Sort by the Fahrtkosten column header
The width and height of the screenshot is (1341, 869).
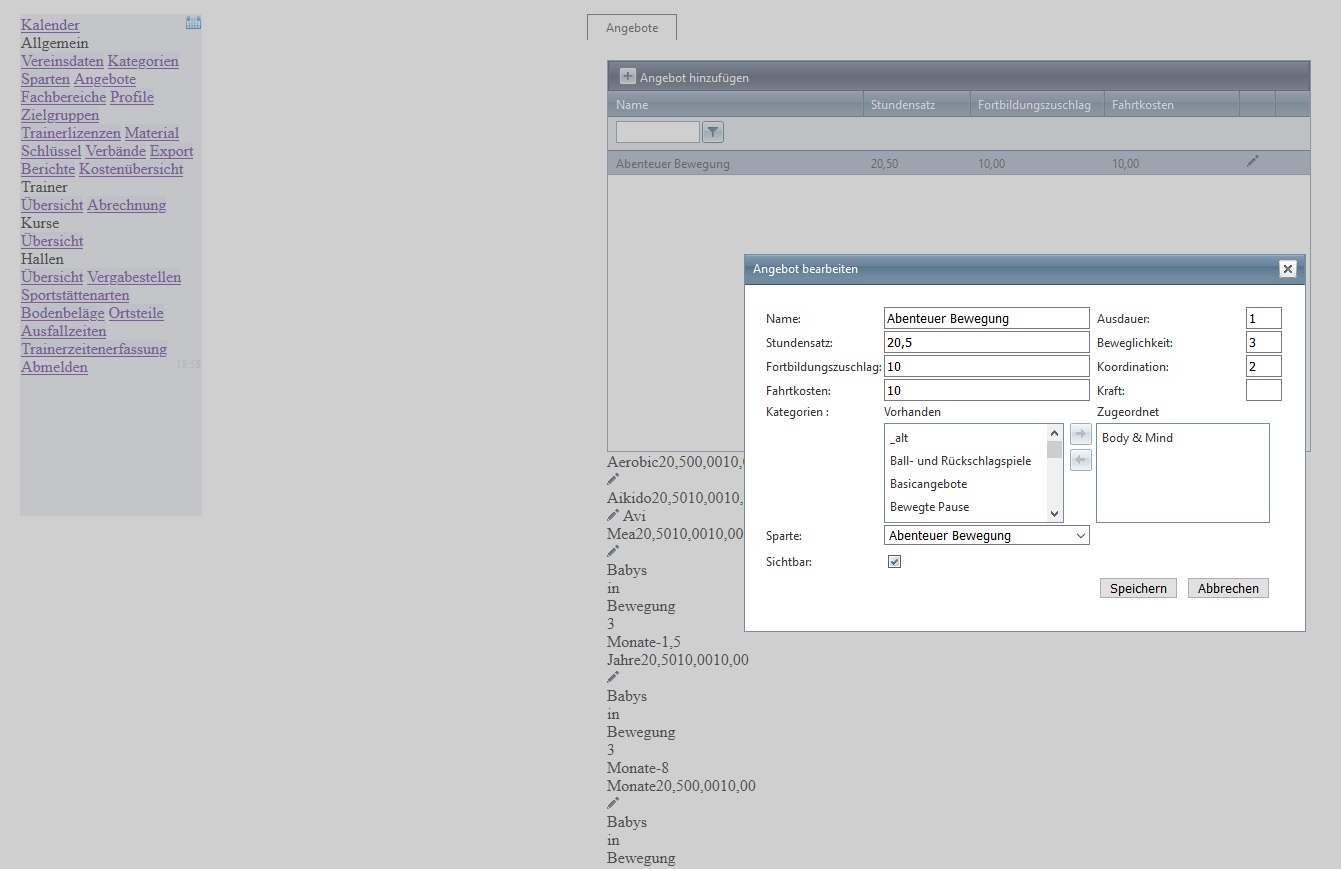click(1172, 105)
